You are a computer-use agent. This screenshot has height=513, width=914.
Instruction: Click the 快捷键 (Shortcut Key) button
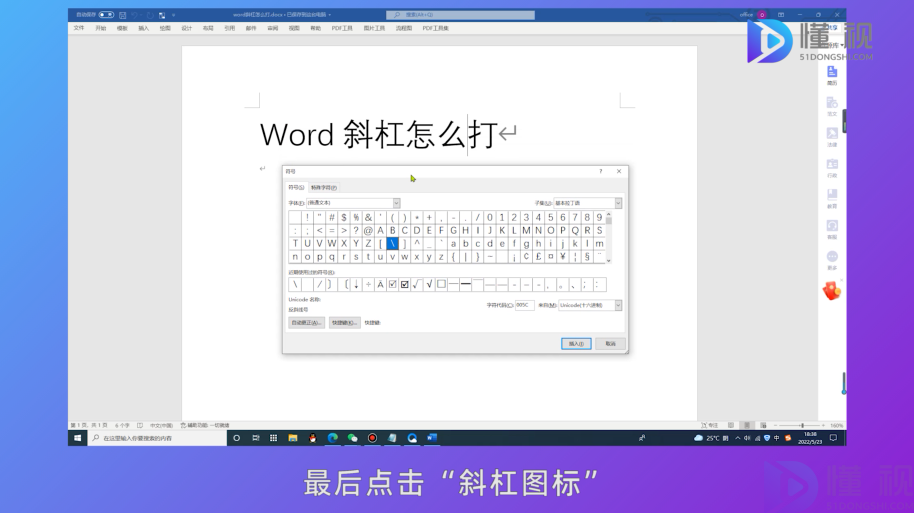coord(344,323)
